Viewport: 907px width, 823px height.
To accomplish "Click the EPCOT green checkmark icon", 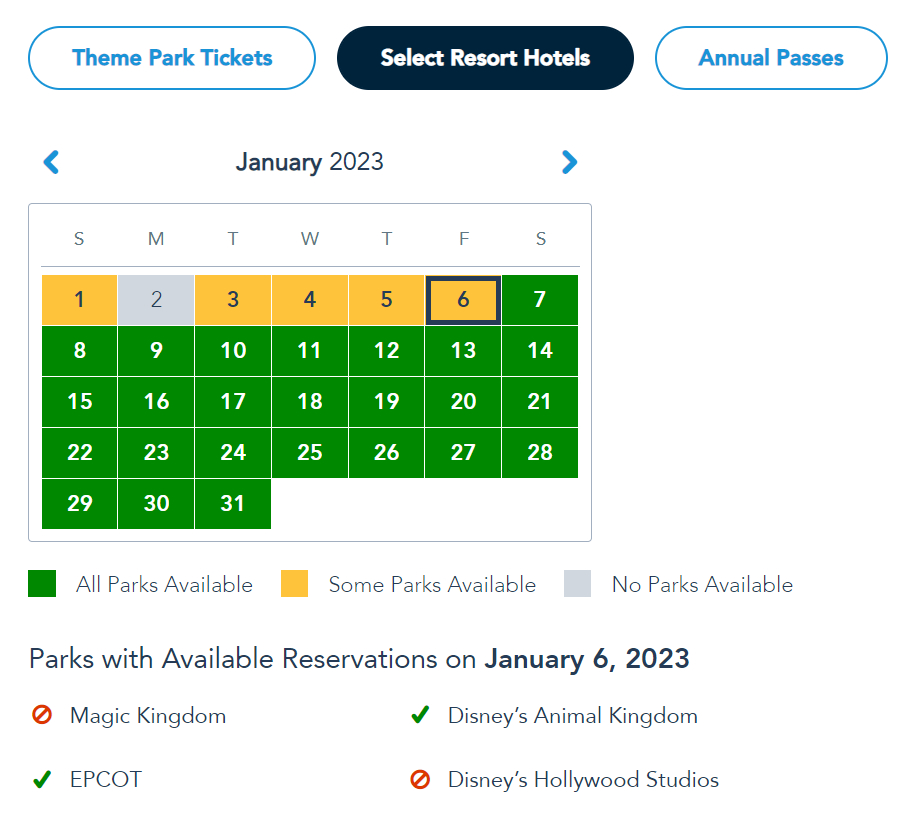I will coord(42,780).
